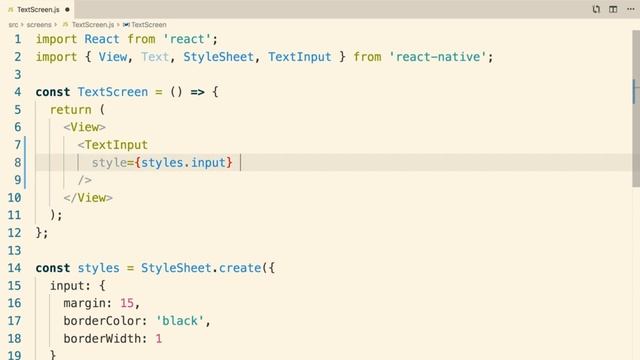Click line number 4 in gutter
640x360 pixels.
pos(18,92)
